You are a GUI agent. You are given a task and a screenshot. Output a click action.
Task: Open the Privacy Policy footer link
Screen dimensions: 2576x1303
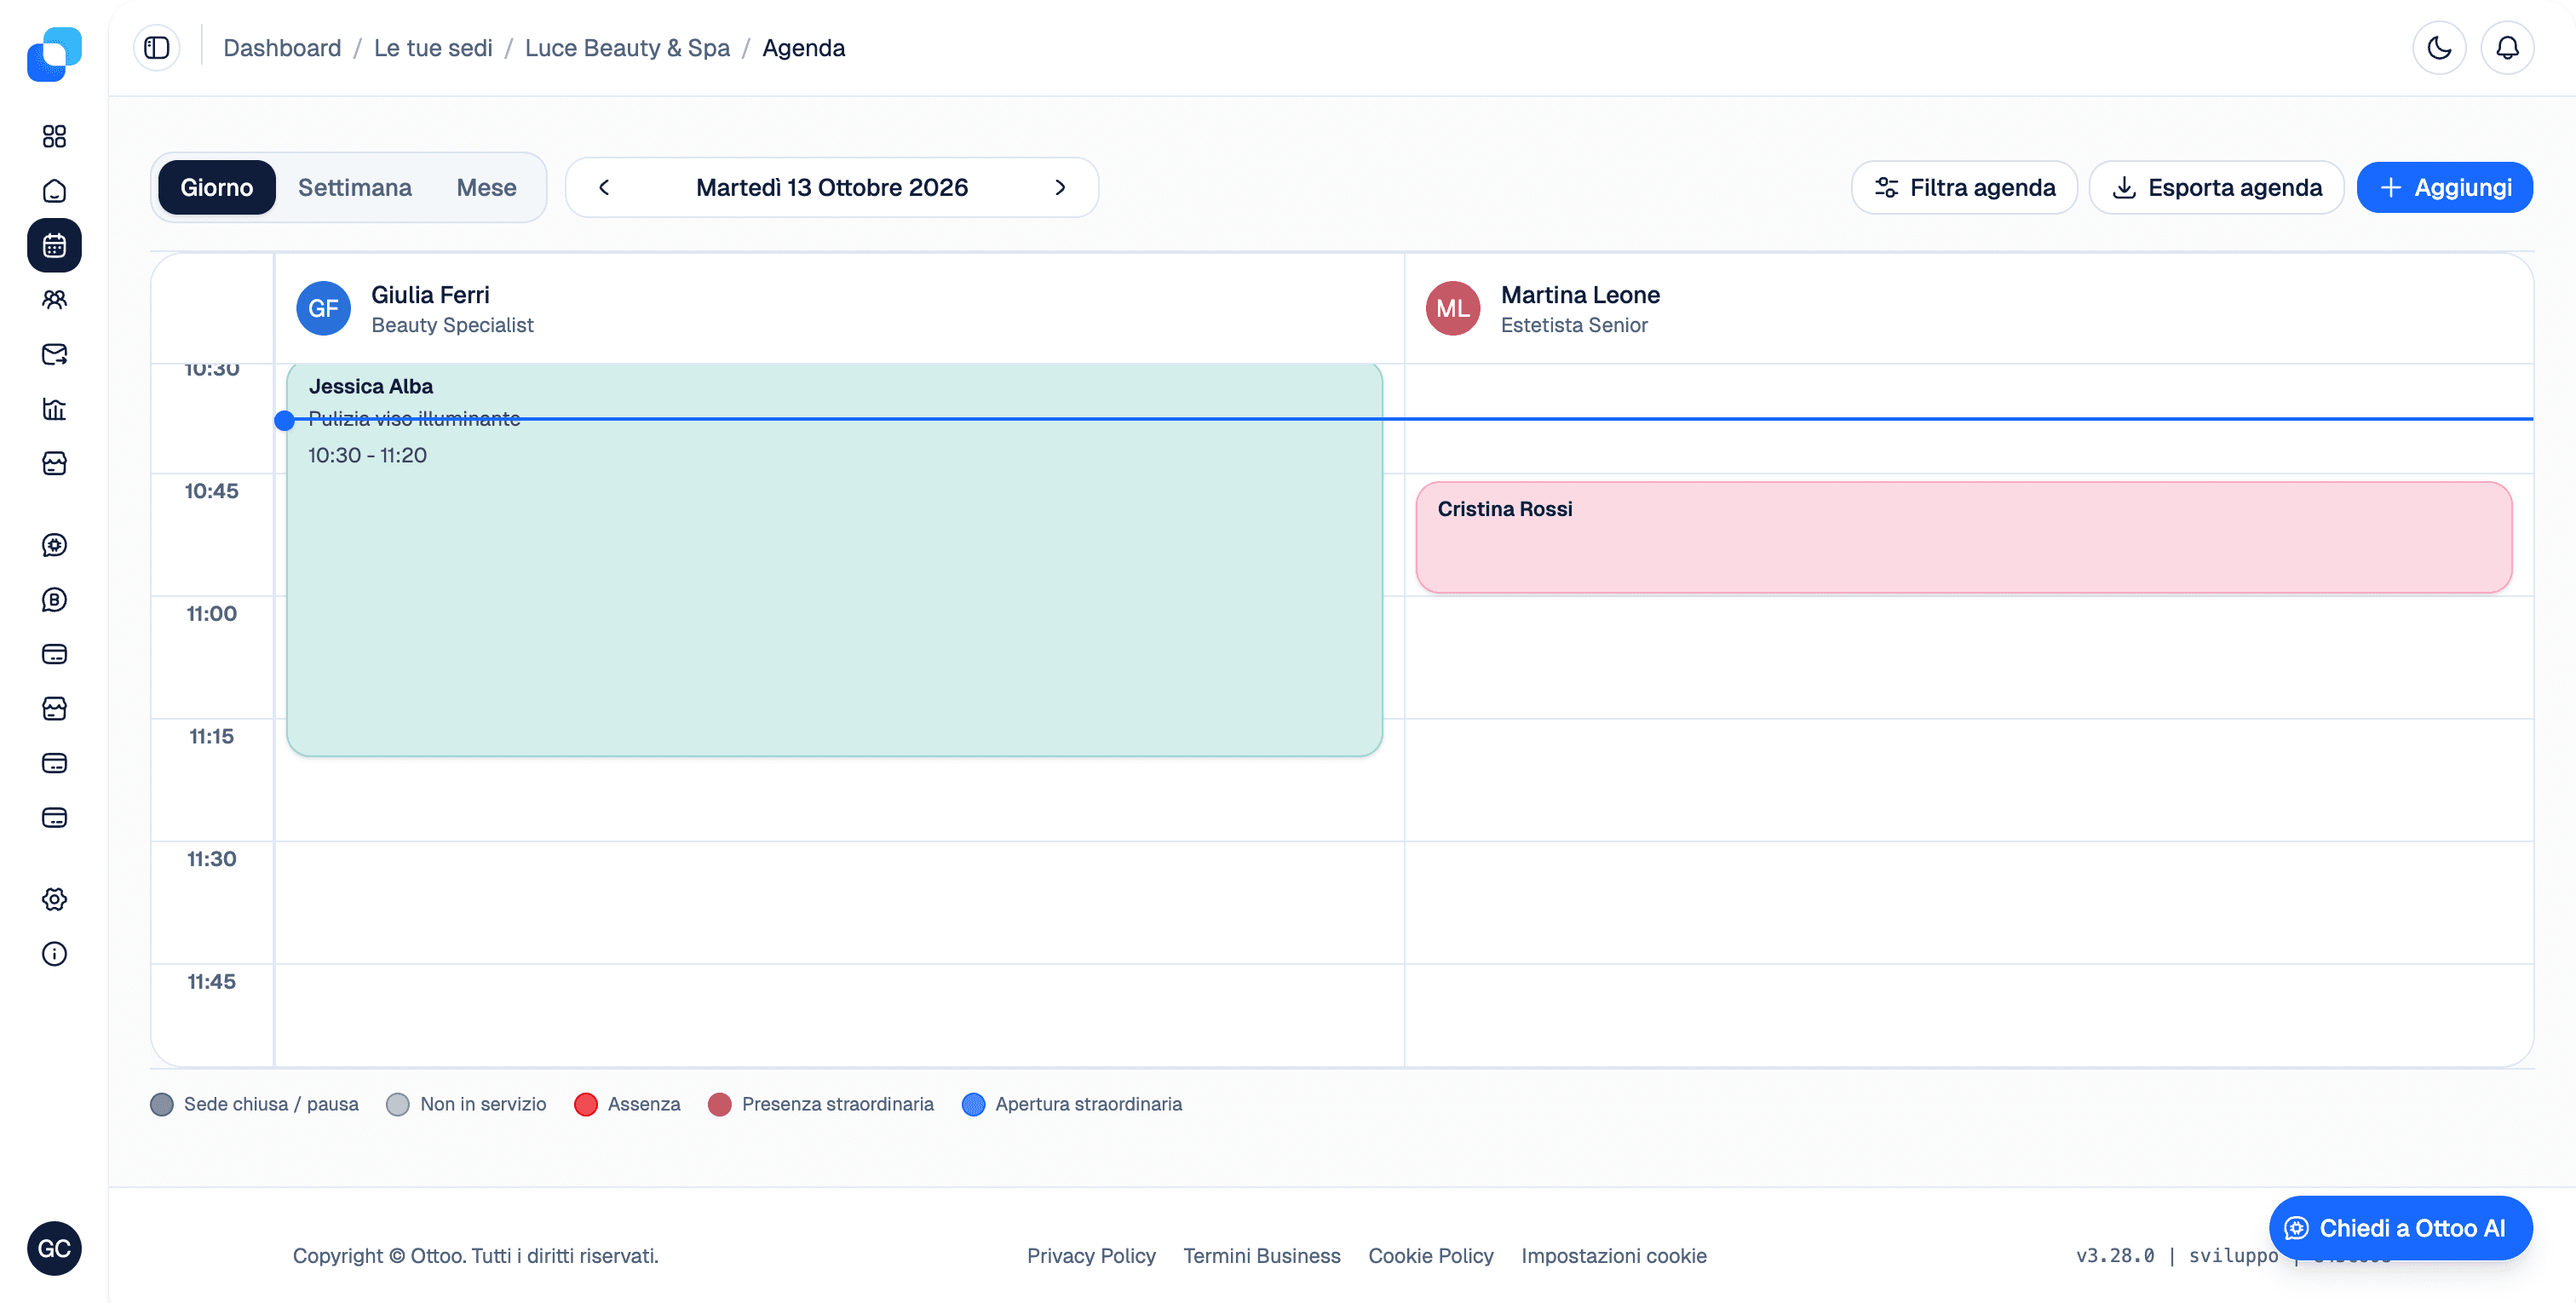click(1091, 1256)
